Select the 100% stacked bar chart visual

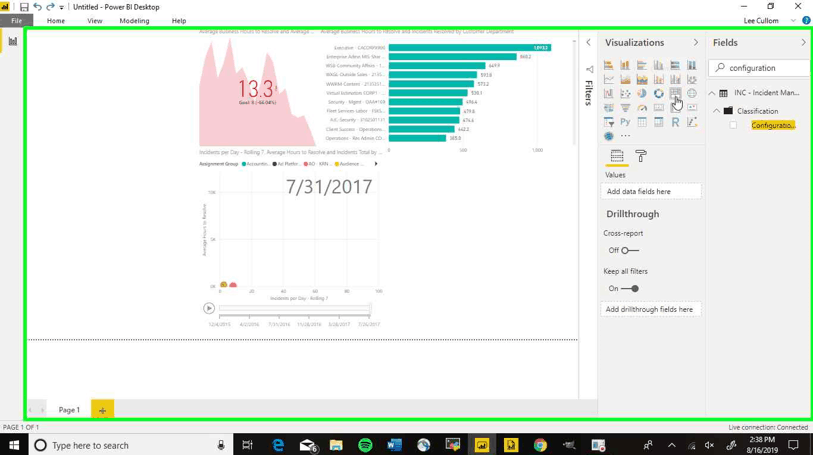675,65
